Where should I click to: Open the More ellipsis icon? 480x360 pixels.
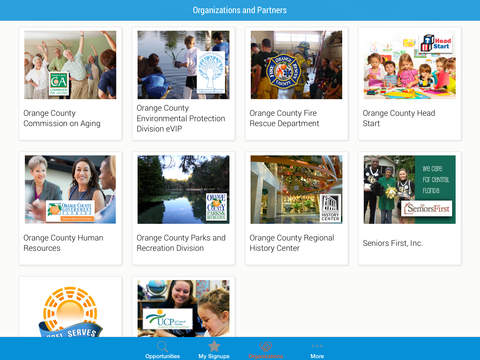[317, 346]
